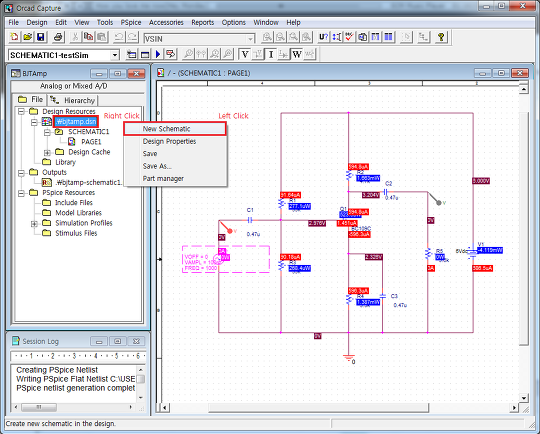This screenshot has width=540, height=434.
Task: Toggle bias power display with W button
Action: 297,54
